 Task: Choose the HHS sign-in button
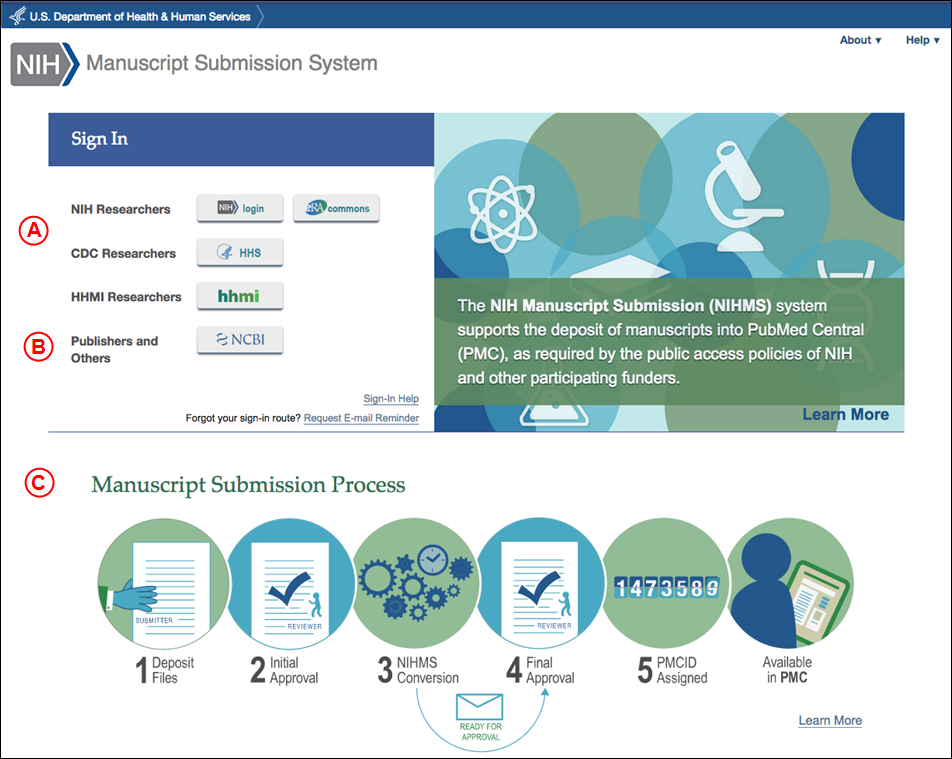pyautogui.click(x=240, y=253)
